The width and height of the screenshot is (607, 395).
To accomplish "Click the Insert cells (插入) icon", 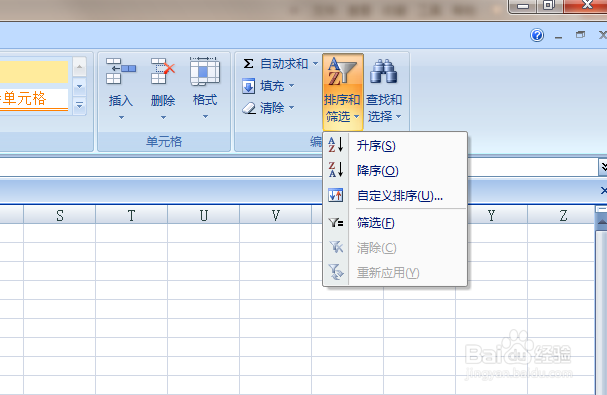I will pos(121,71).
